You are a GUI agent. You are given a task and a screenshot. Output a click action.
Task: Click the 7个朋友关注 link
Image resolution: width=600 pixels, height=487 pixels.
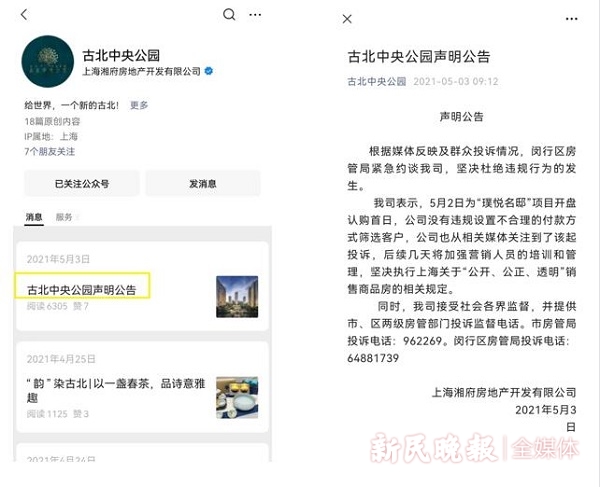(x=50, y=151)
